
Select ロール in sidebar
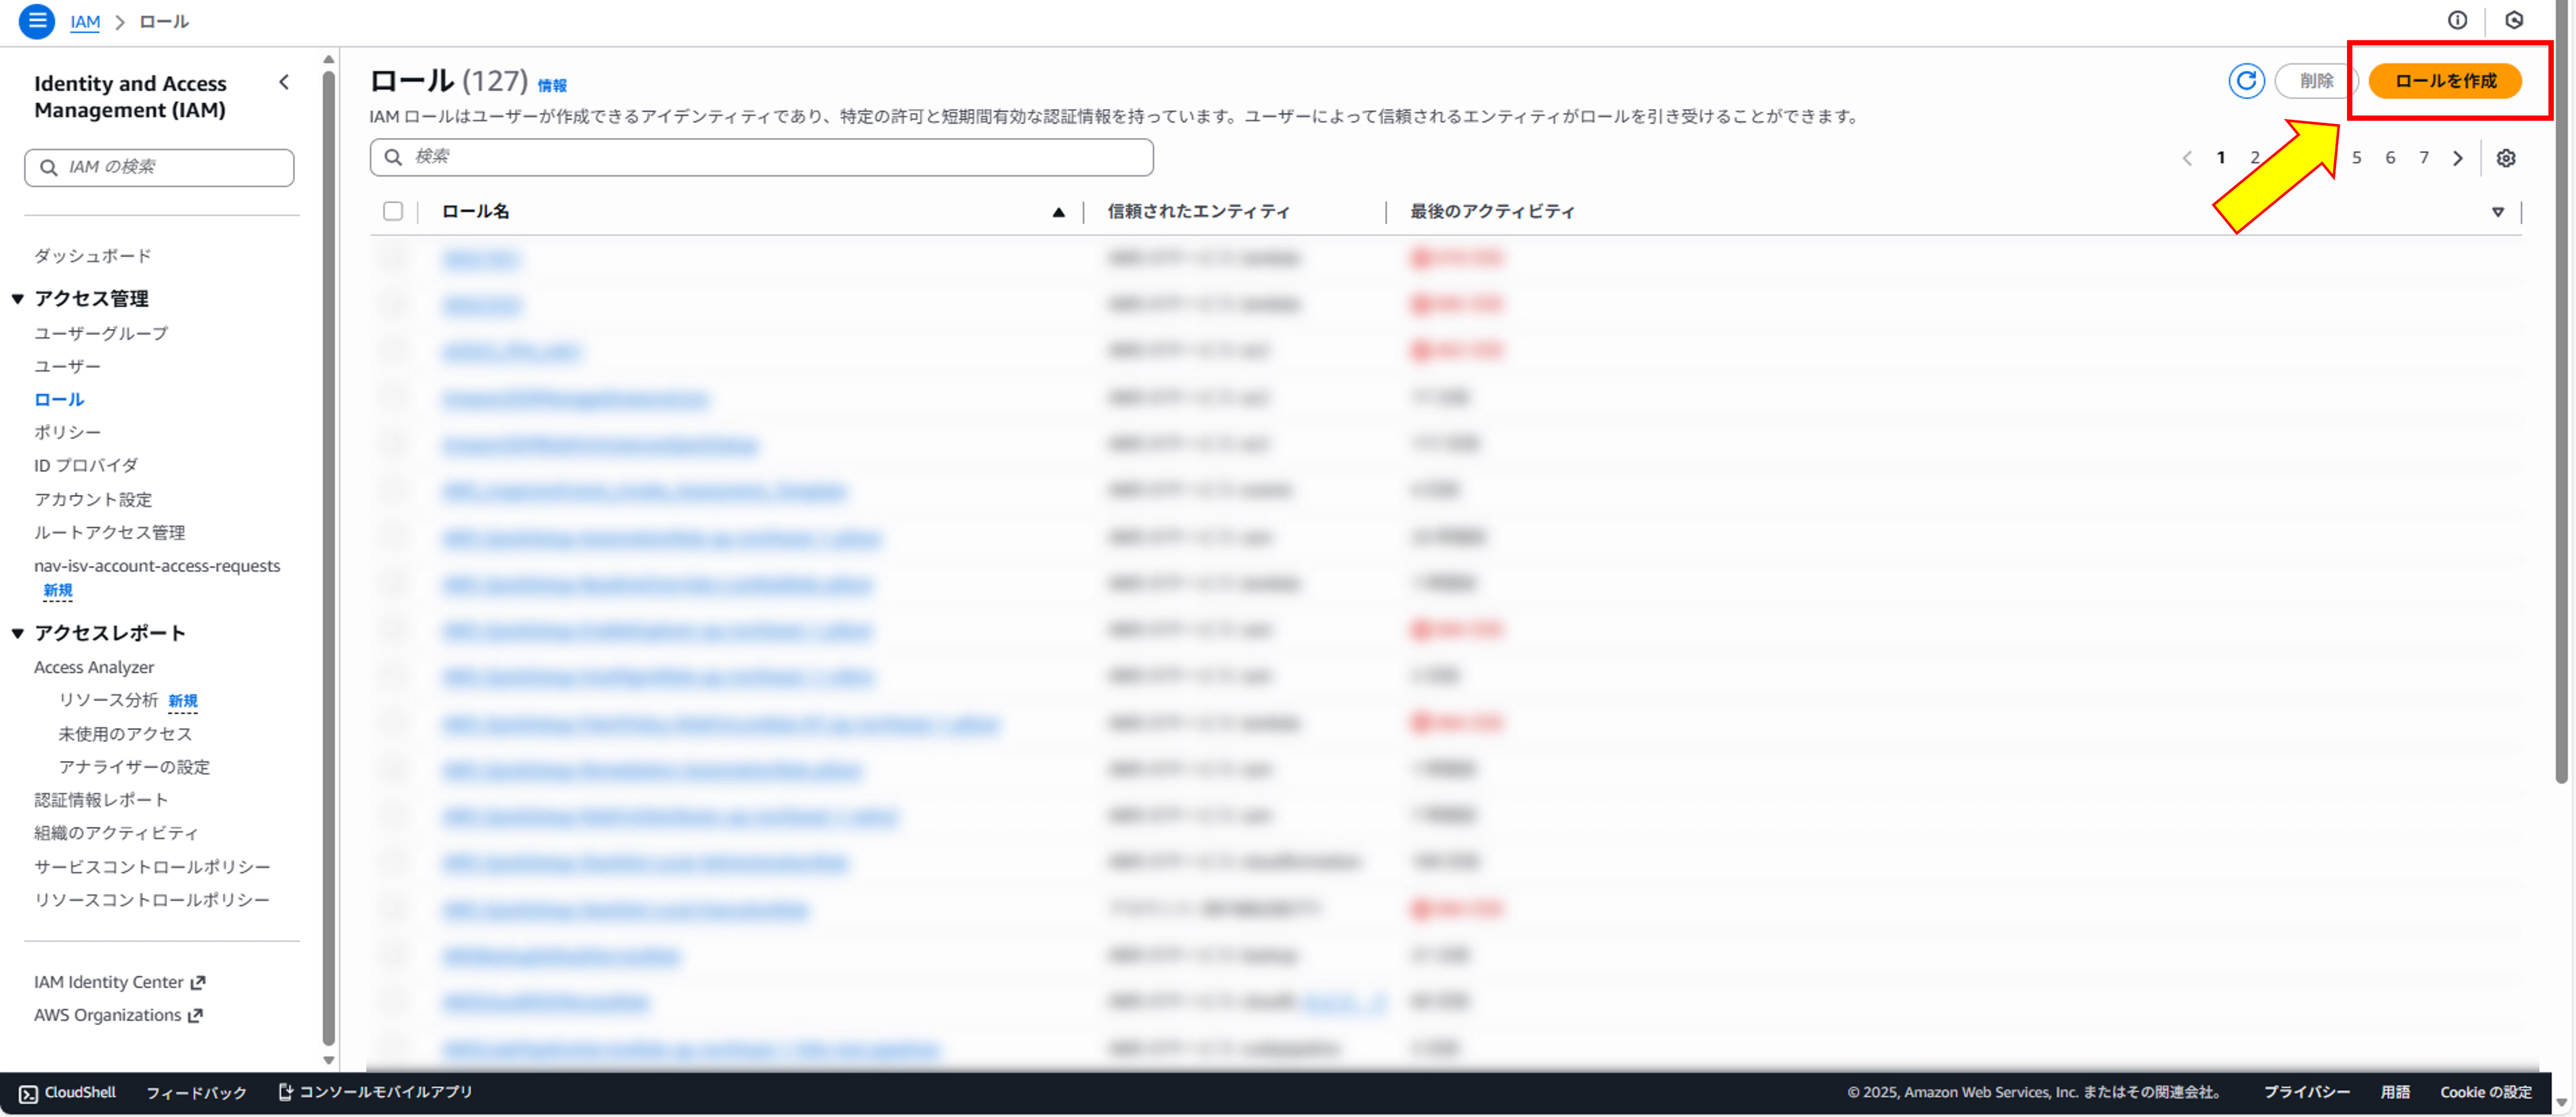[x=59, y=399]
